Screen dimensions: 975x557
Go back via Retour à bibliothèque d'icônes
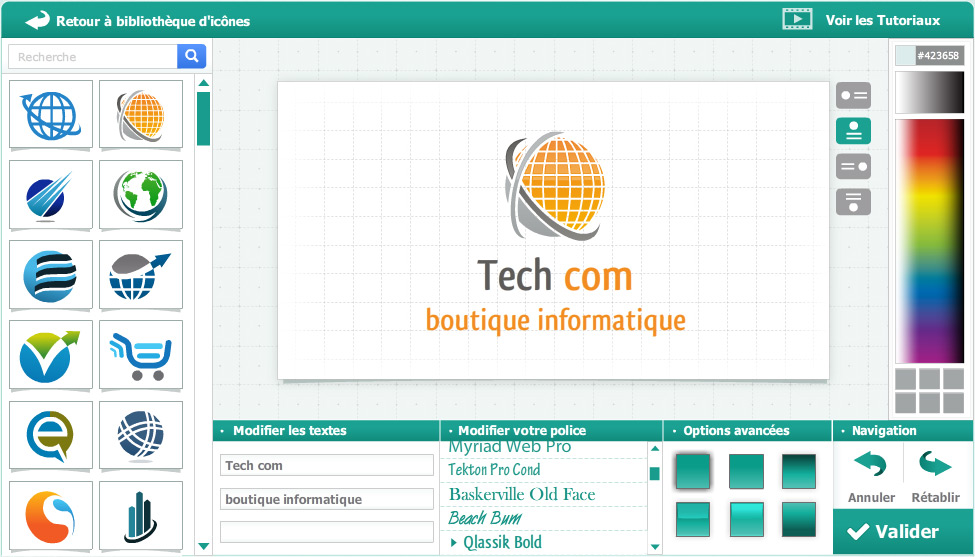pyautogui.click(x=138, y=21)
